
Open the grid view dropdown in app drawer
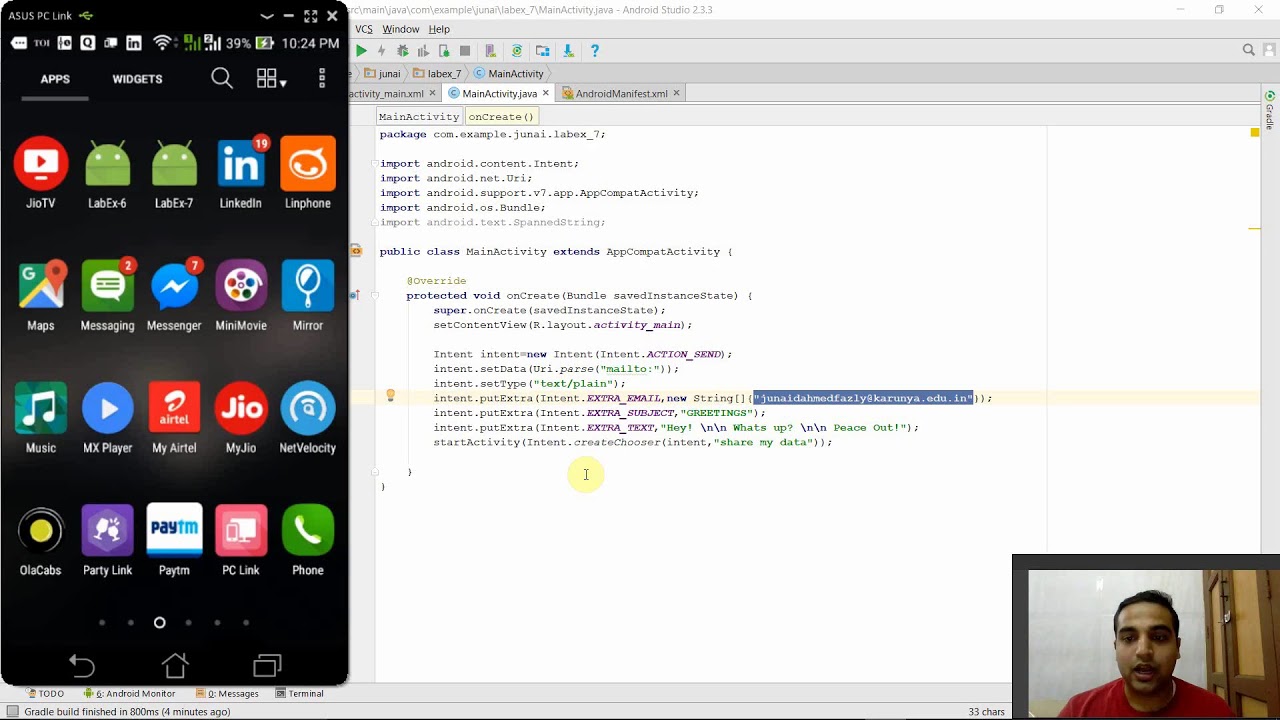[271, 79]
